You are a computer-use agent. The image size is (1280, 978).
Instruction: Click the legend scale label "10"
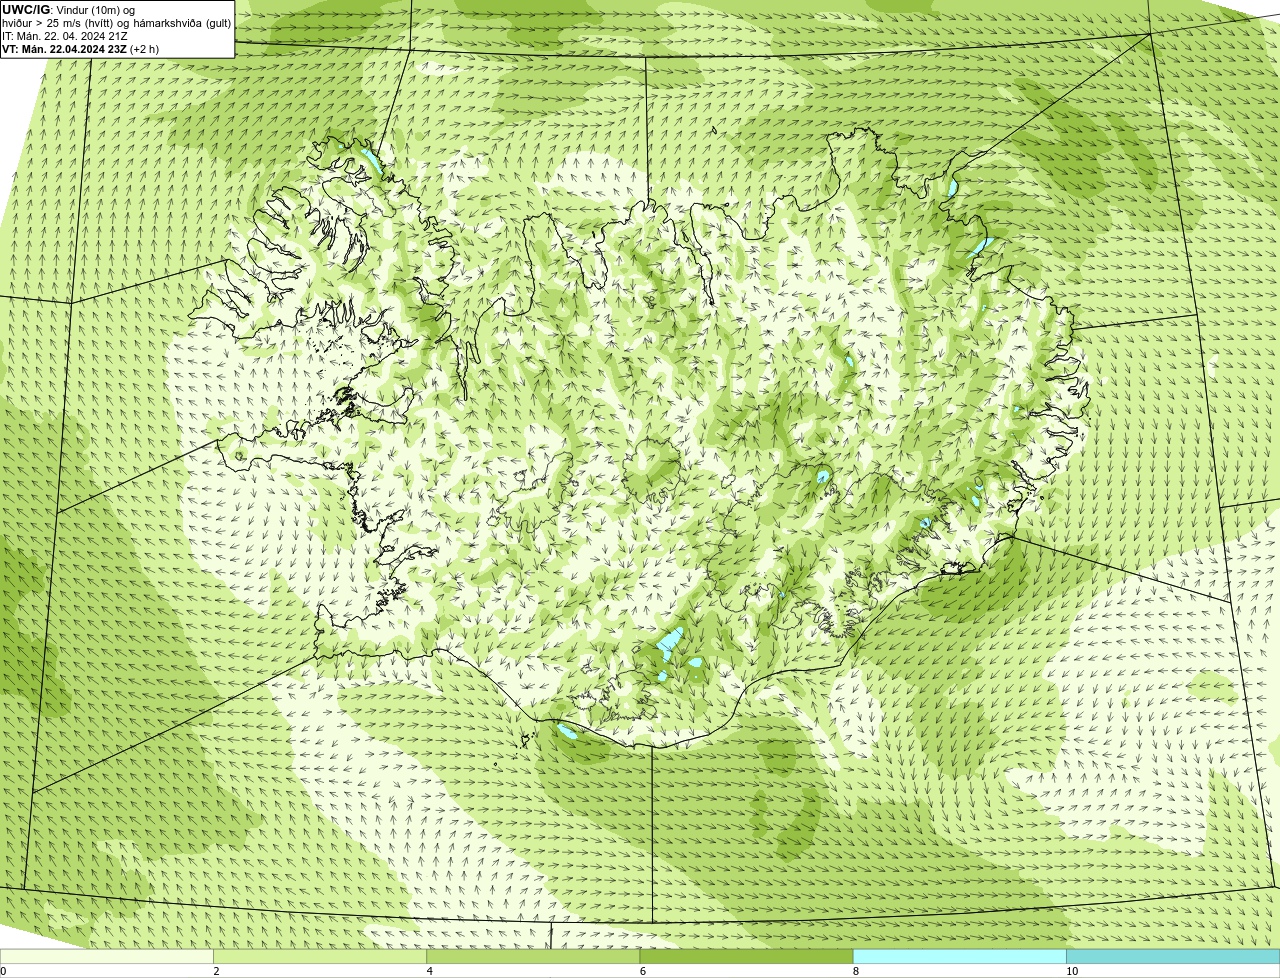(x=1071, y=971)
